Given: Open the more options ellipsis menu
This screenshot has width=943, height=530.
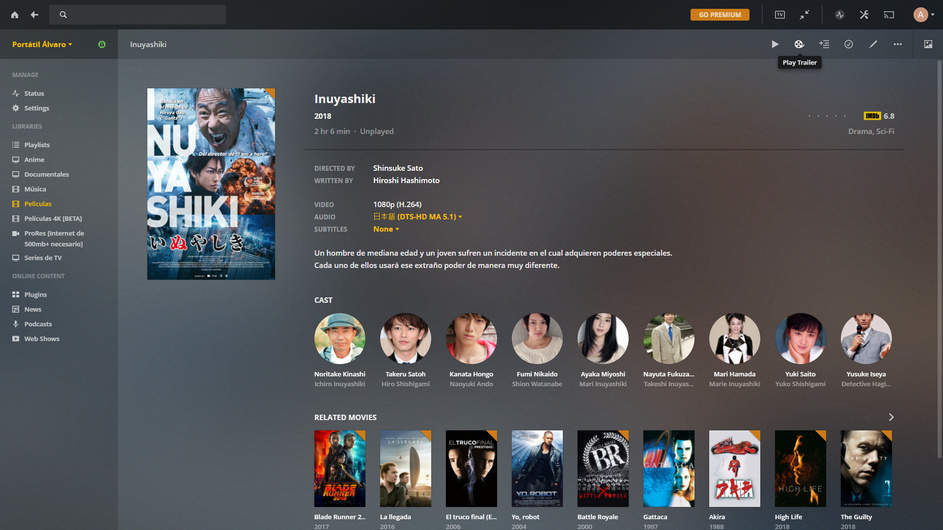Looking at the screenshot, I should [x=897, y=44].
